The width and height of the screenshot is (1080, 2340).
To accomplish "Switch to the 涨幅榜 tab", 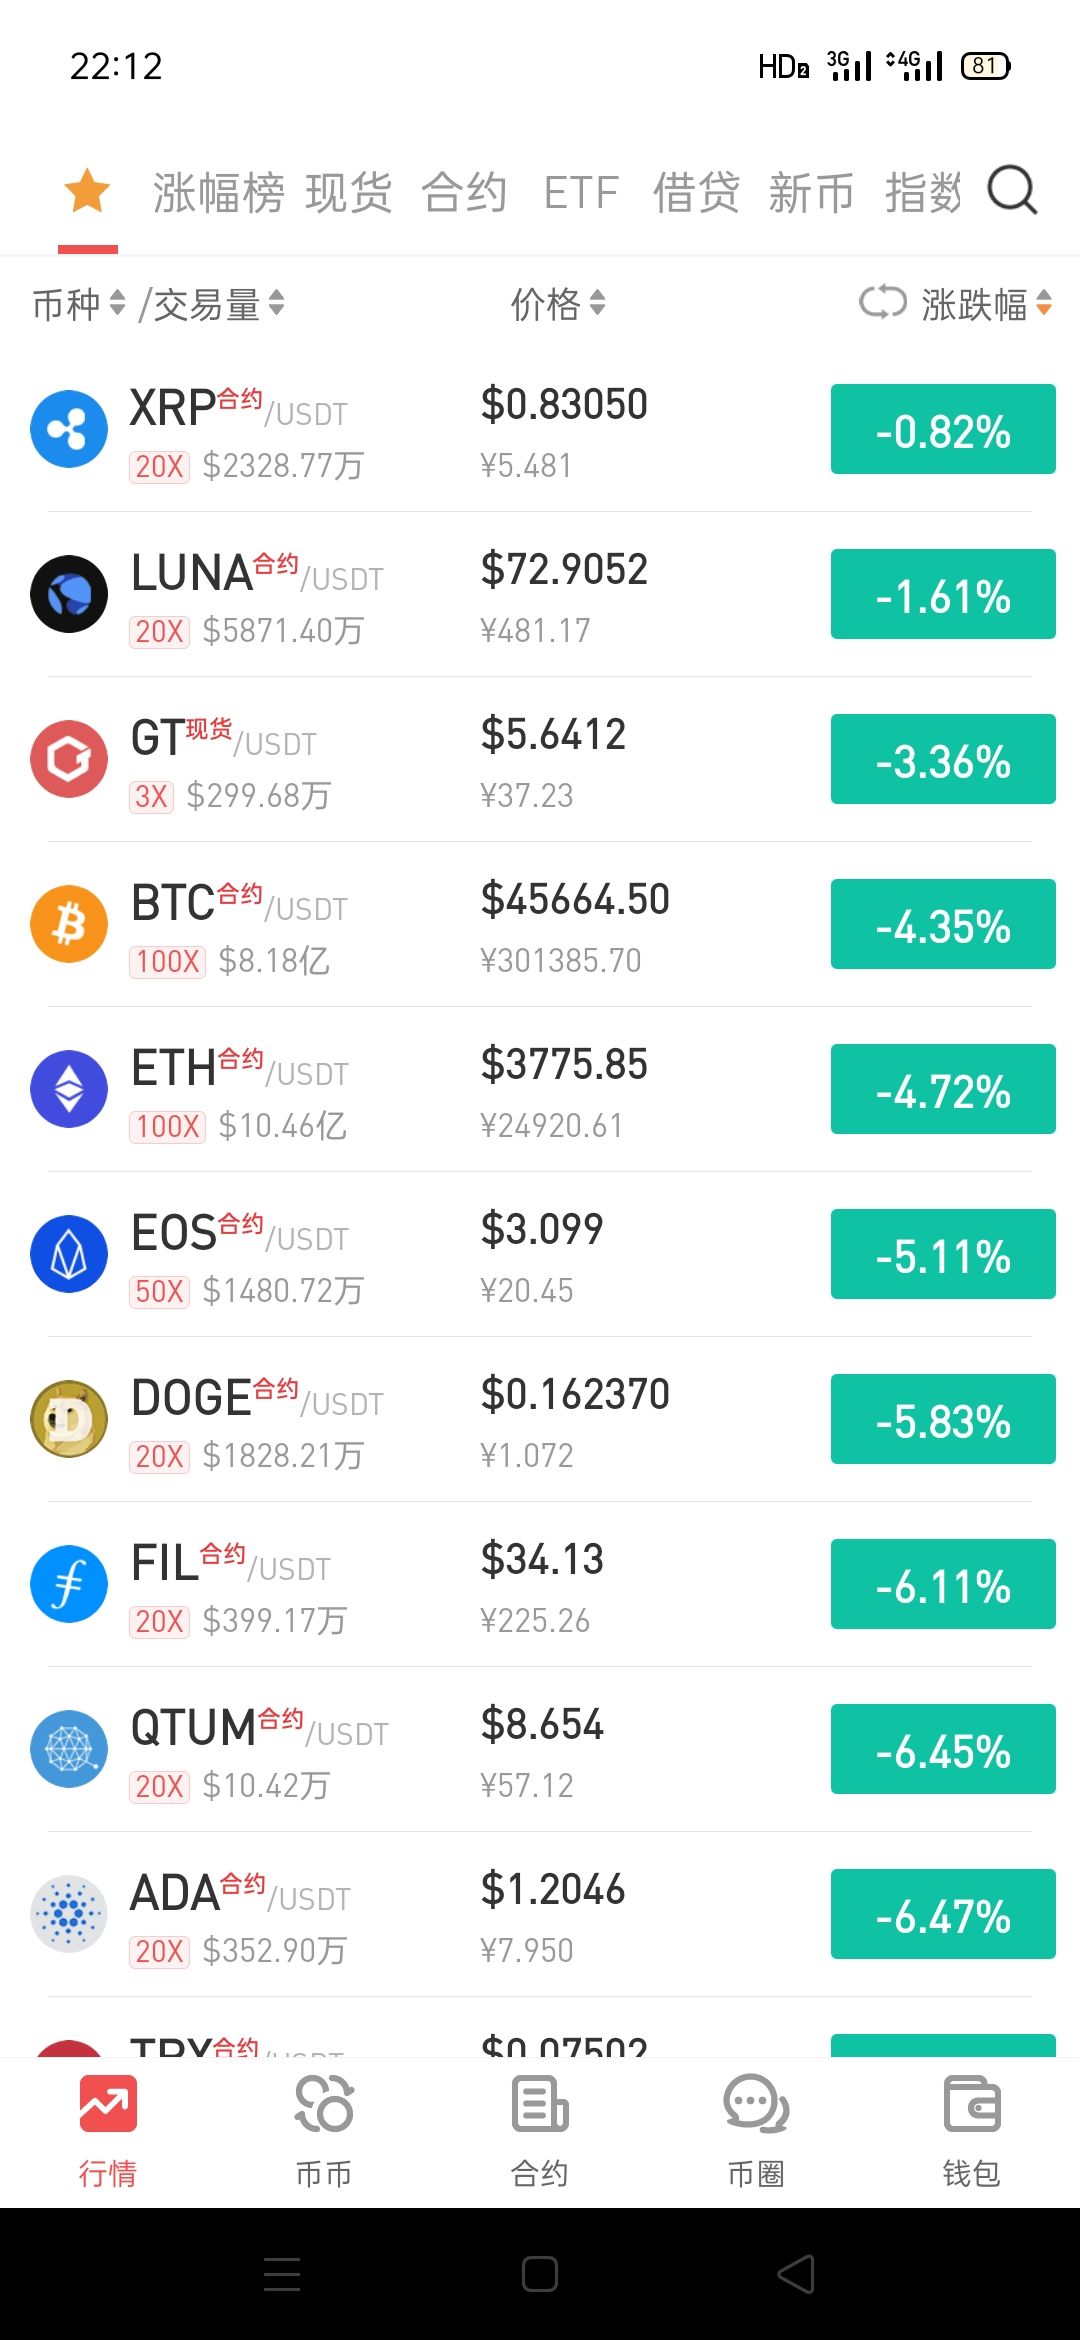I will click(x=218, y=192).
